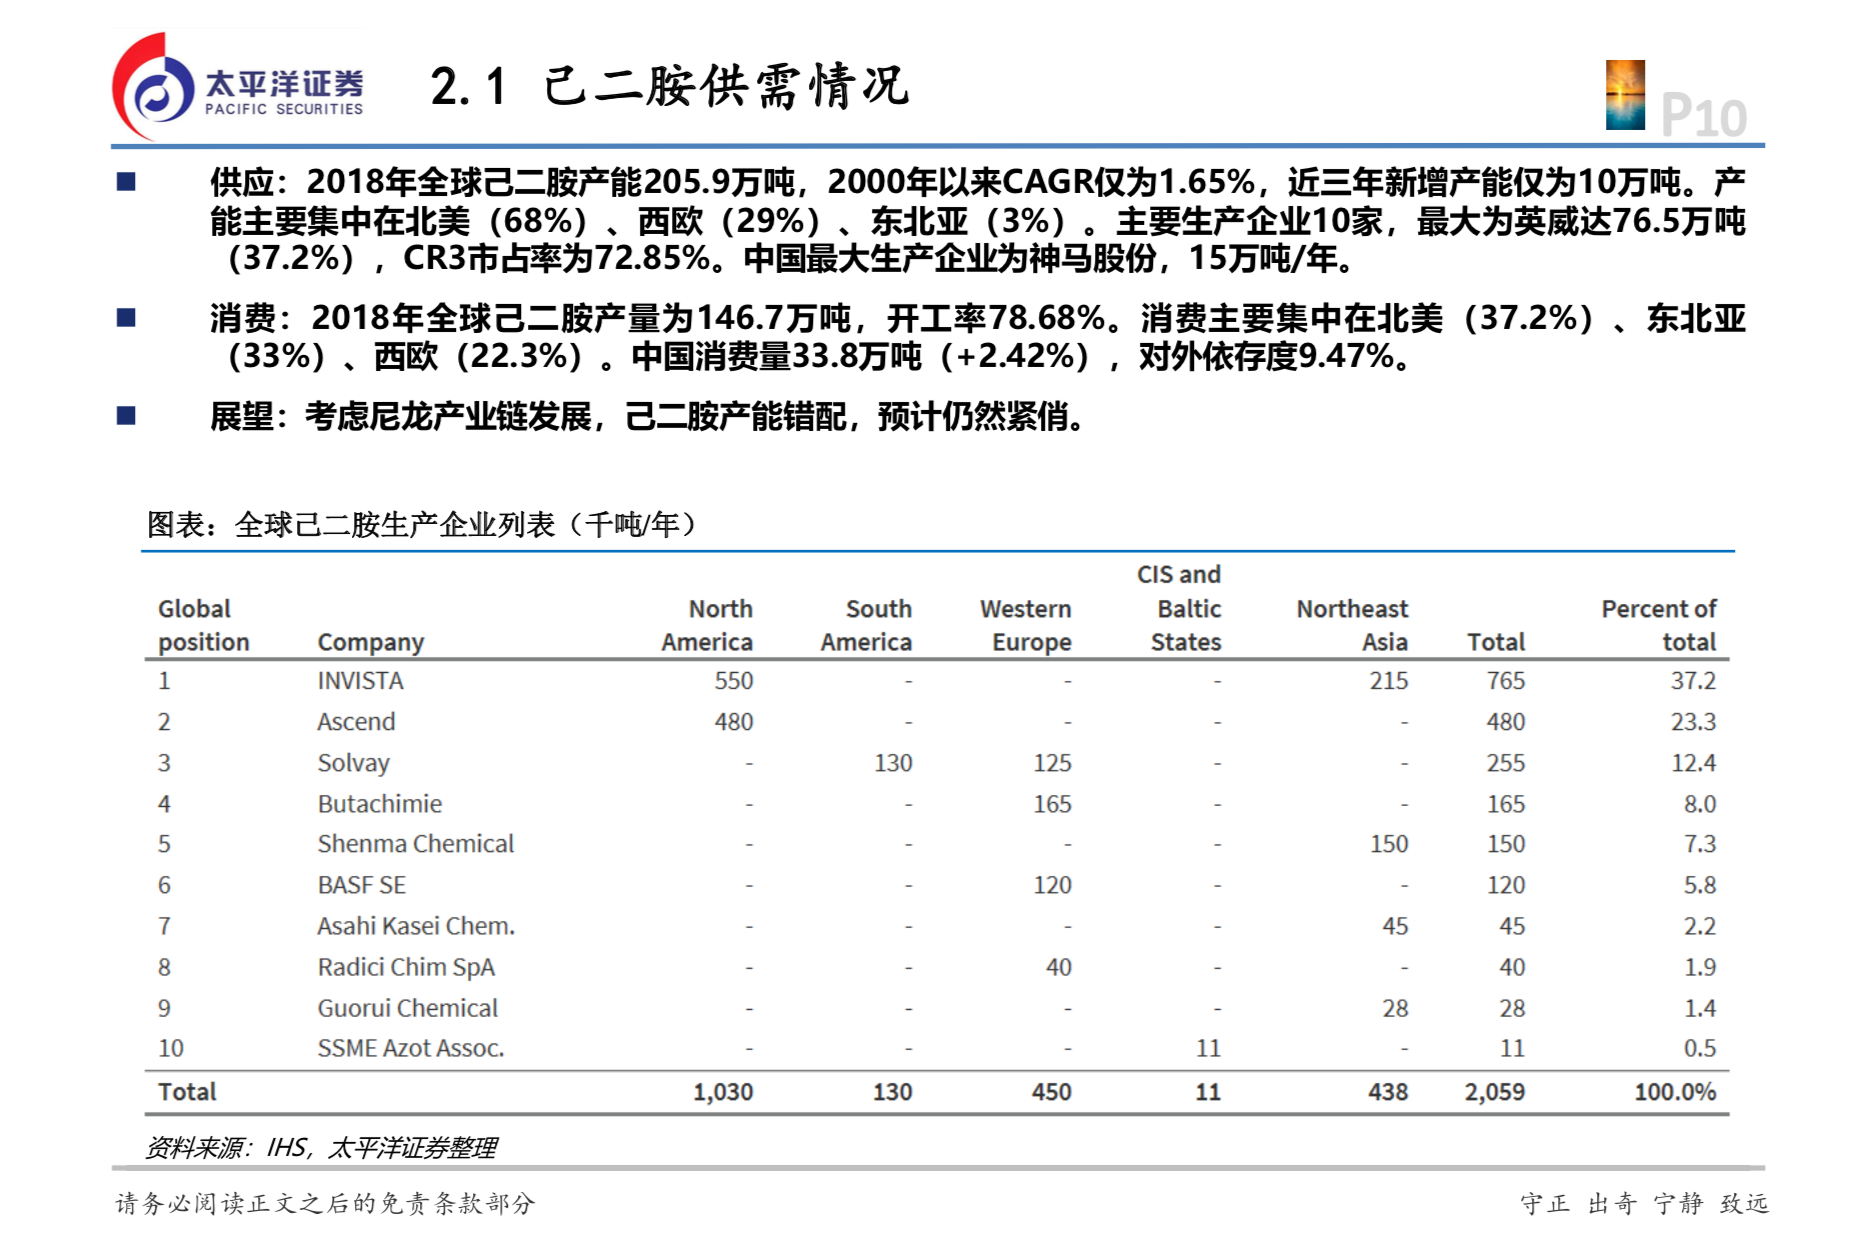
Task: Click the Northeast Asia total 438
Action: 1388,1092
